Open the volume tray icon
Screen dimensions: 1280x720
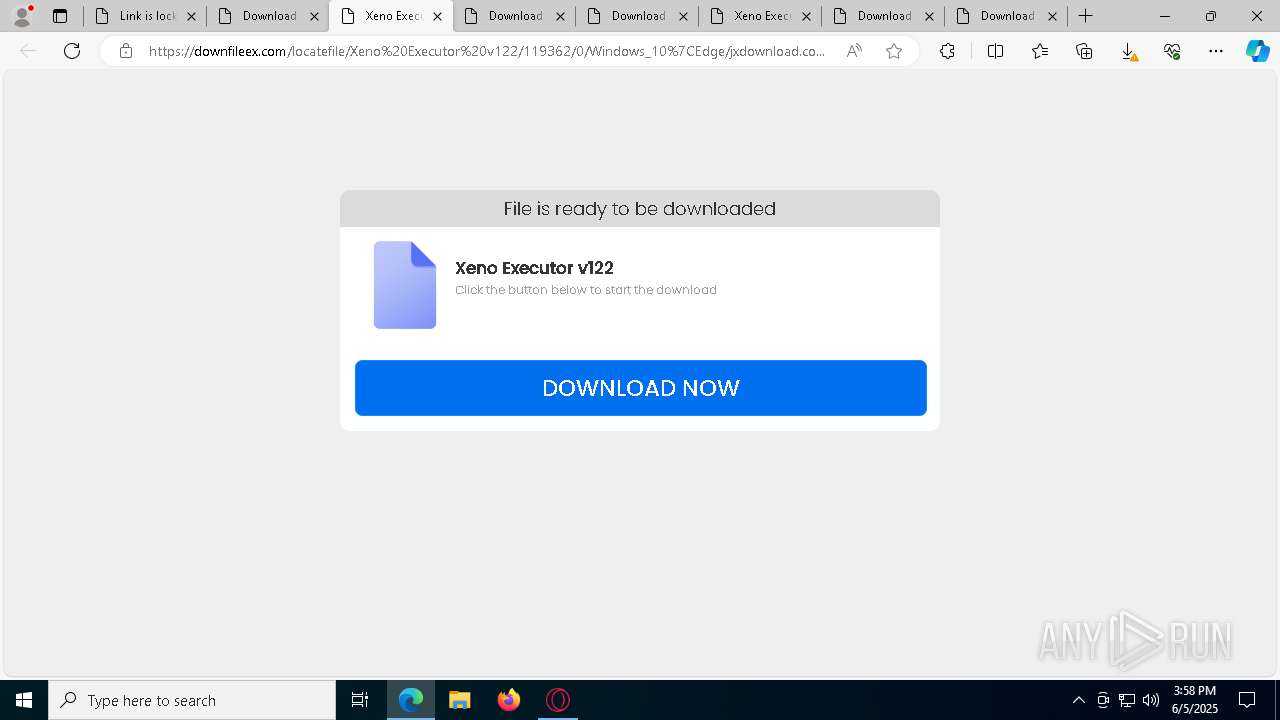click(x=1151, y=700)
